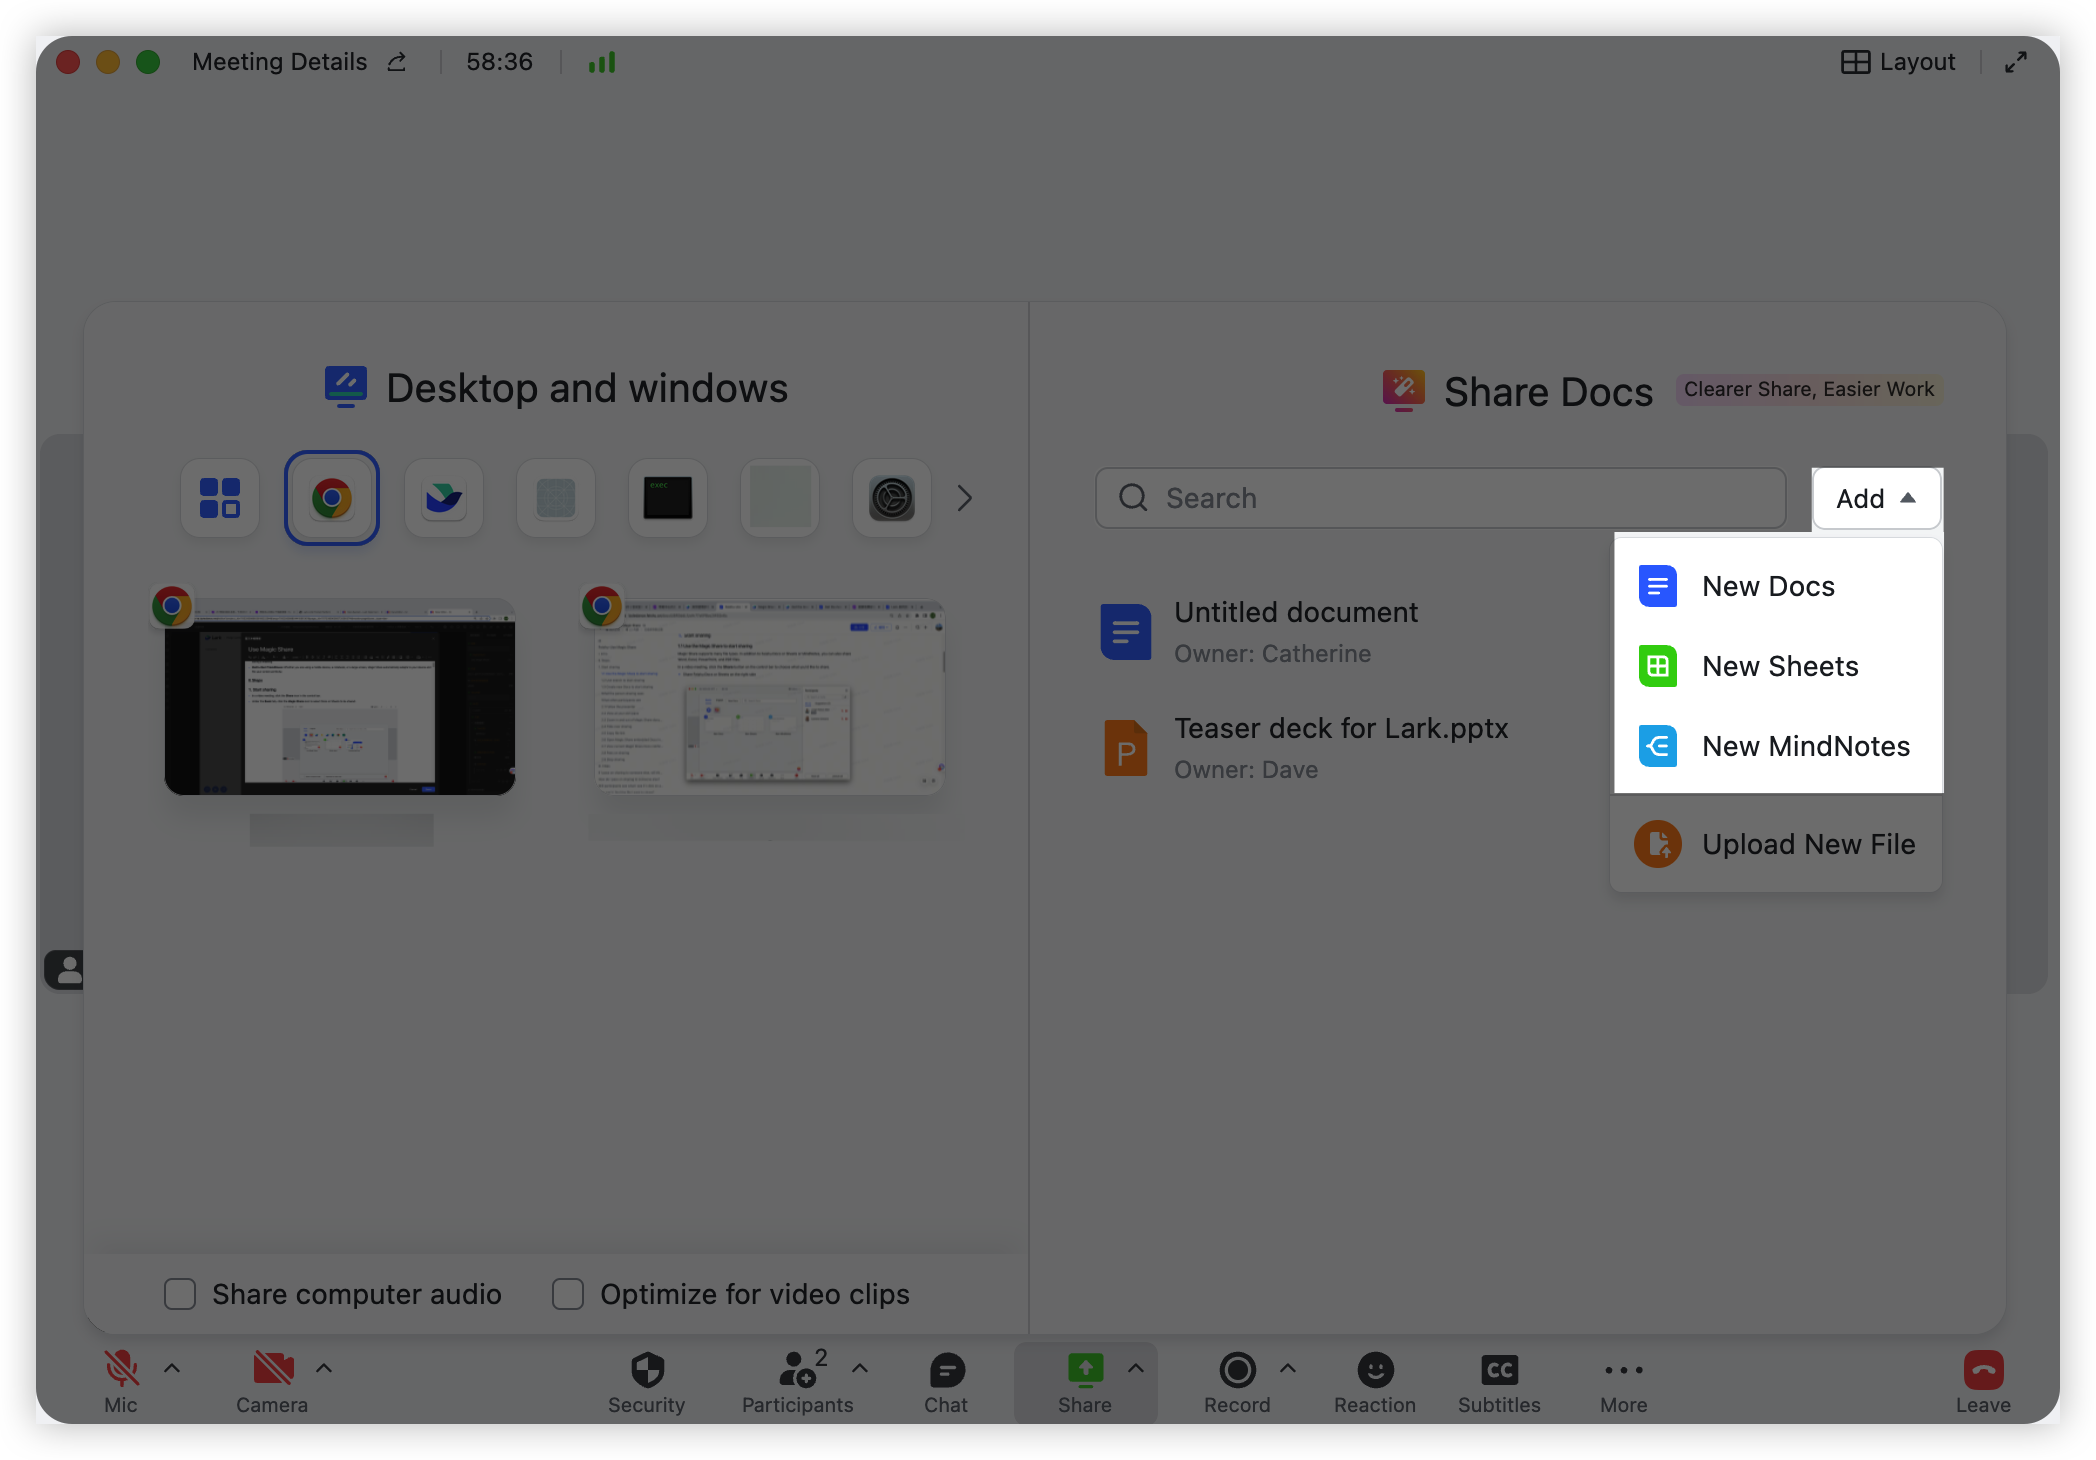
Task: Choose New MindNotes from menu
Action: (1805, 746)
